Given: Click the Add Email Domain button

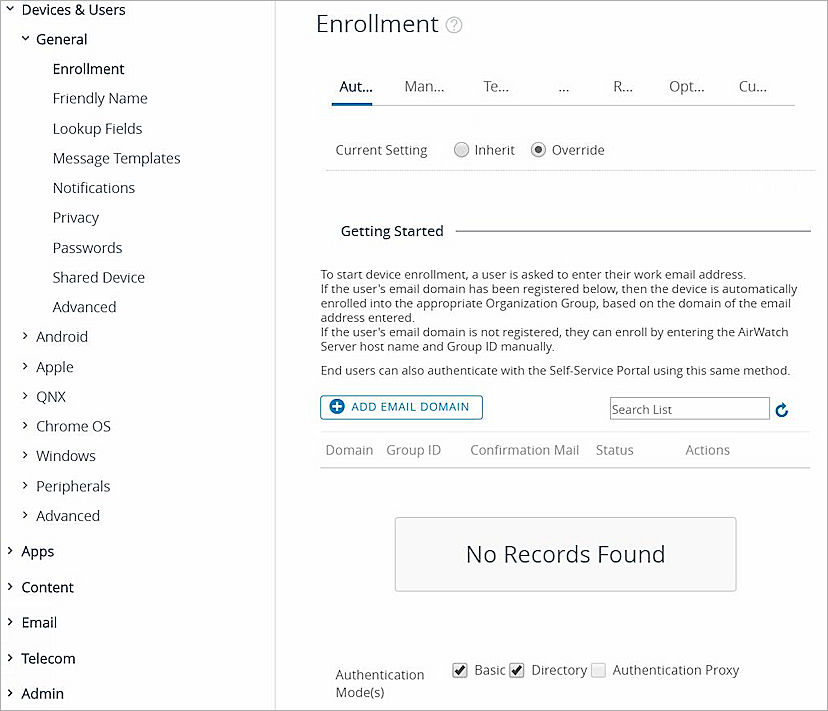Looking at the screenshot, I should click(x=400, y=407).
